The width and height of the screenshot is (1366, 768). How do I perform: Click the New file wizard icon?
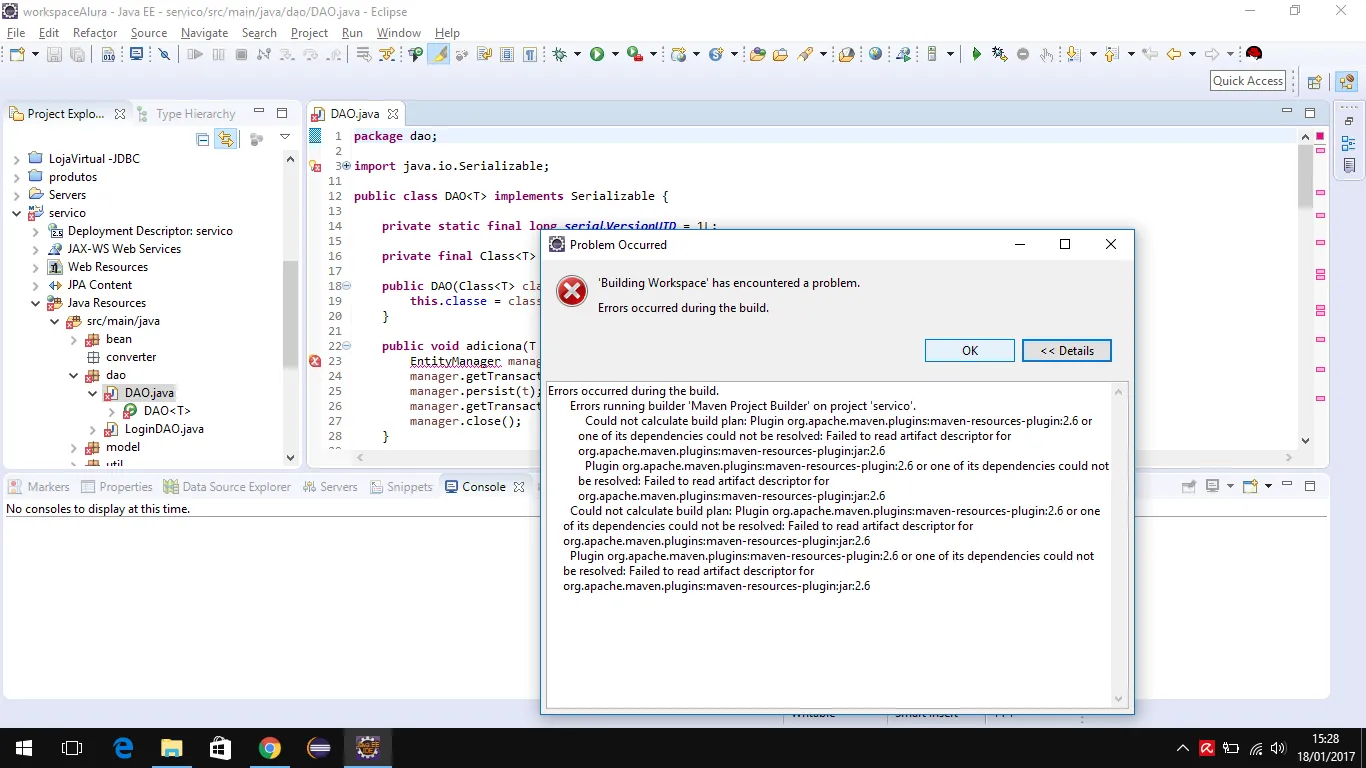point(16,55)
